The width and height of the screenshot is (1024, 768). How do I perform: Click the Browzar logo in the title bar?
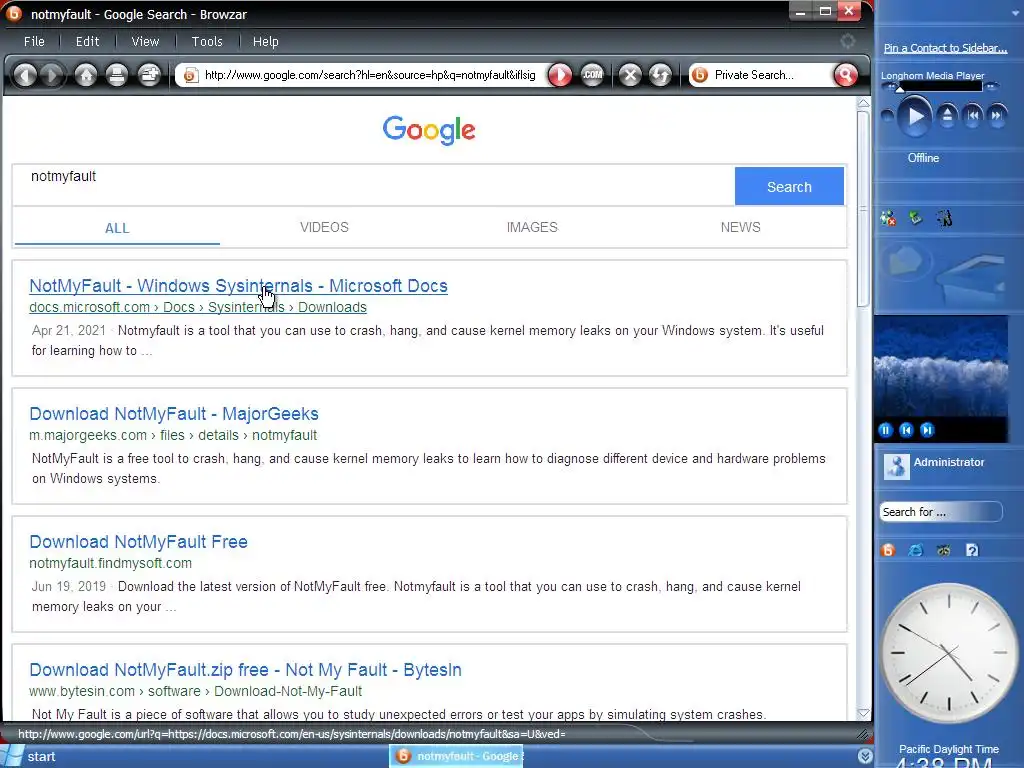pyautogui.click(x=14, y=13)
